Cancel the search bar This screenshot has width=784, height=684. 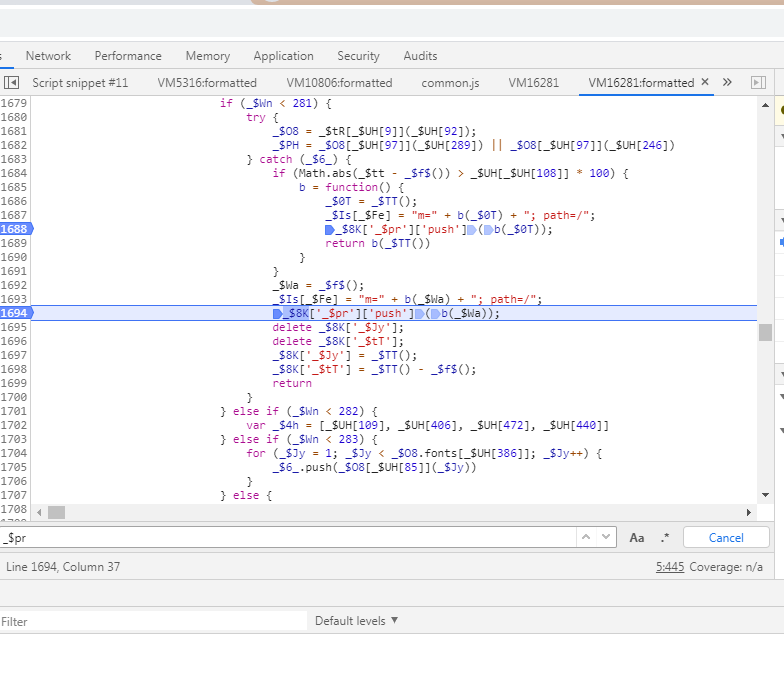pos(726,538)
